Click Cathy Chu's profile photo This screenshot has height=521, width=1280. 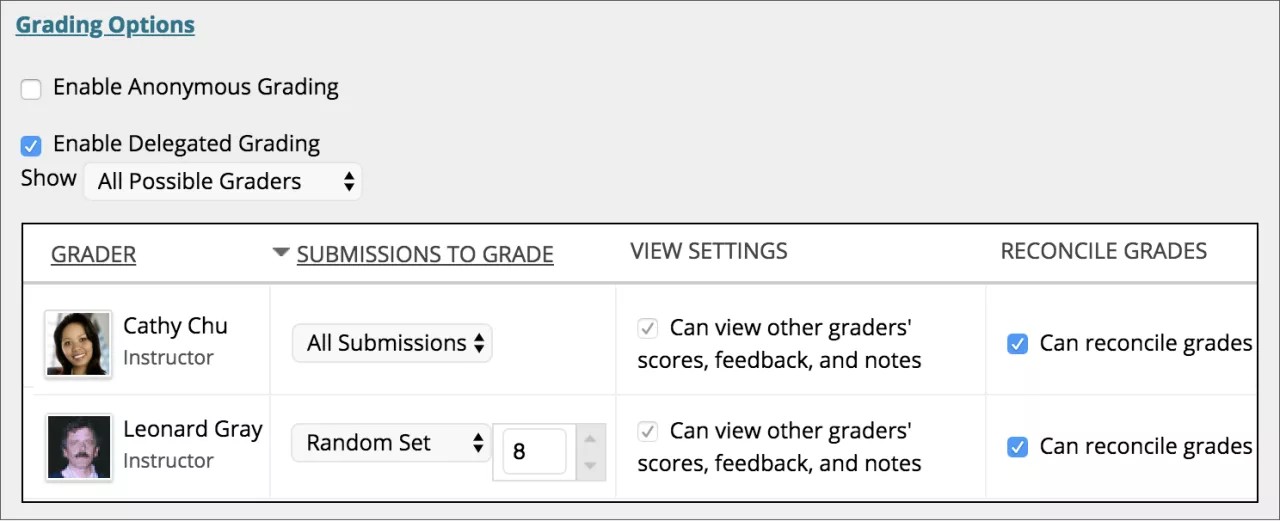coord(78,343)
